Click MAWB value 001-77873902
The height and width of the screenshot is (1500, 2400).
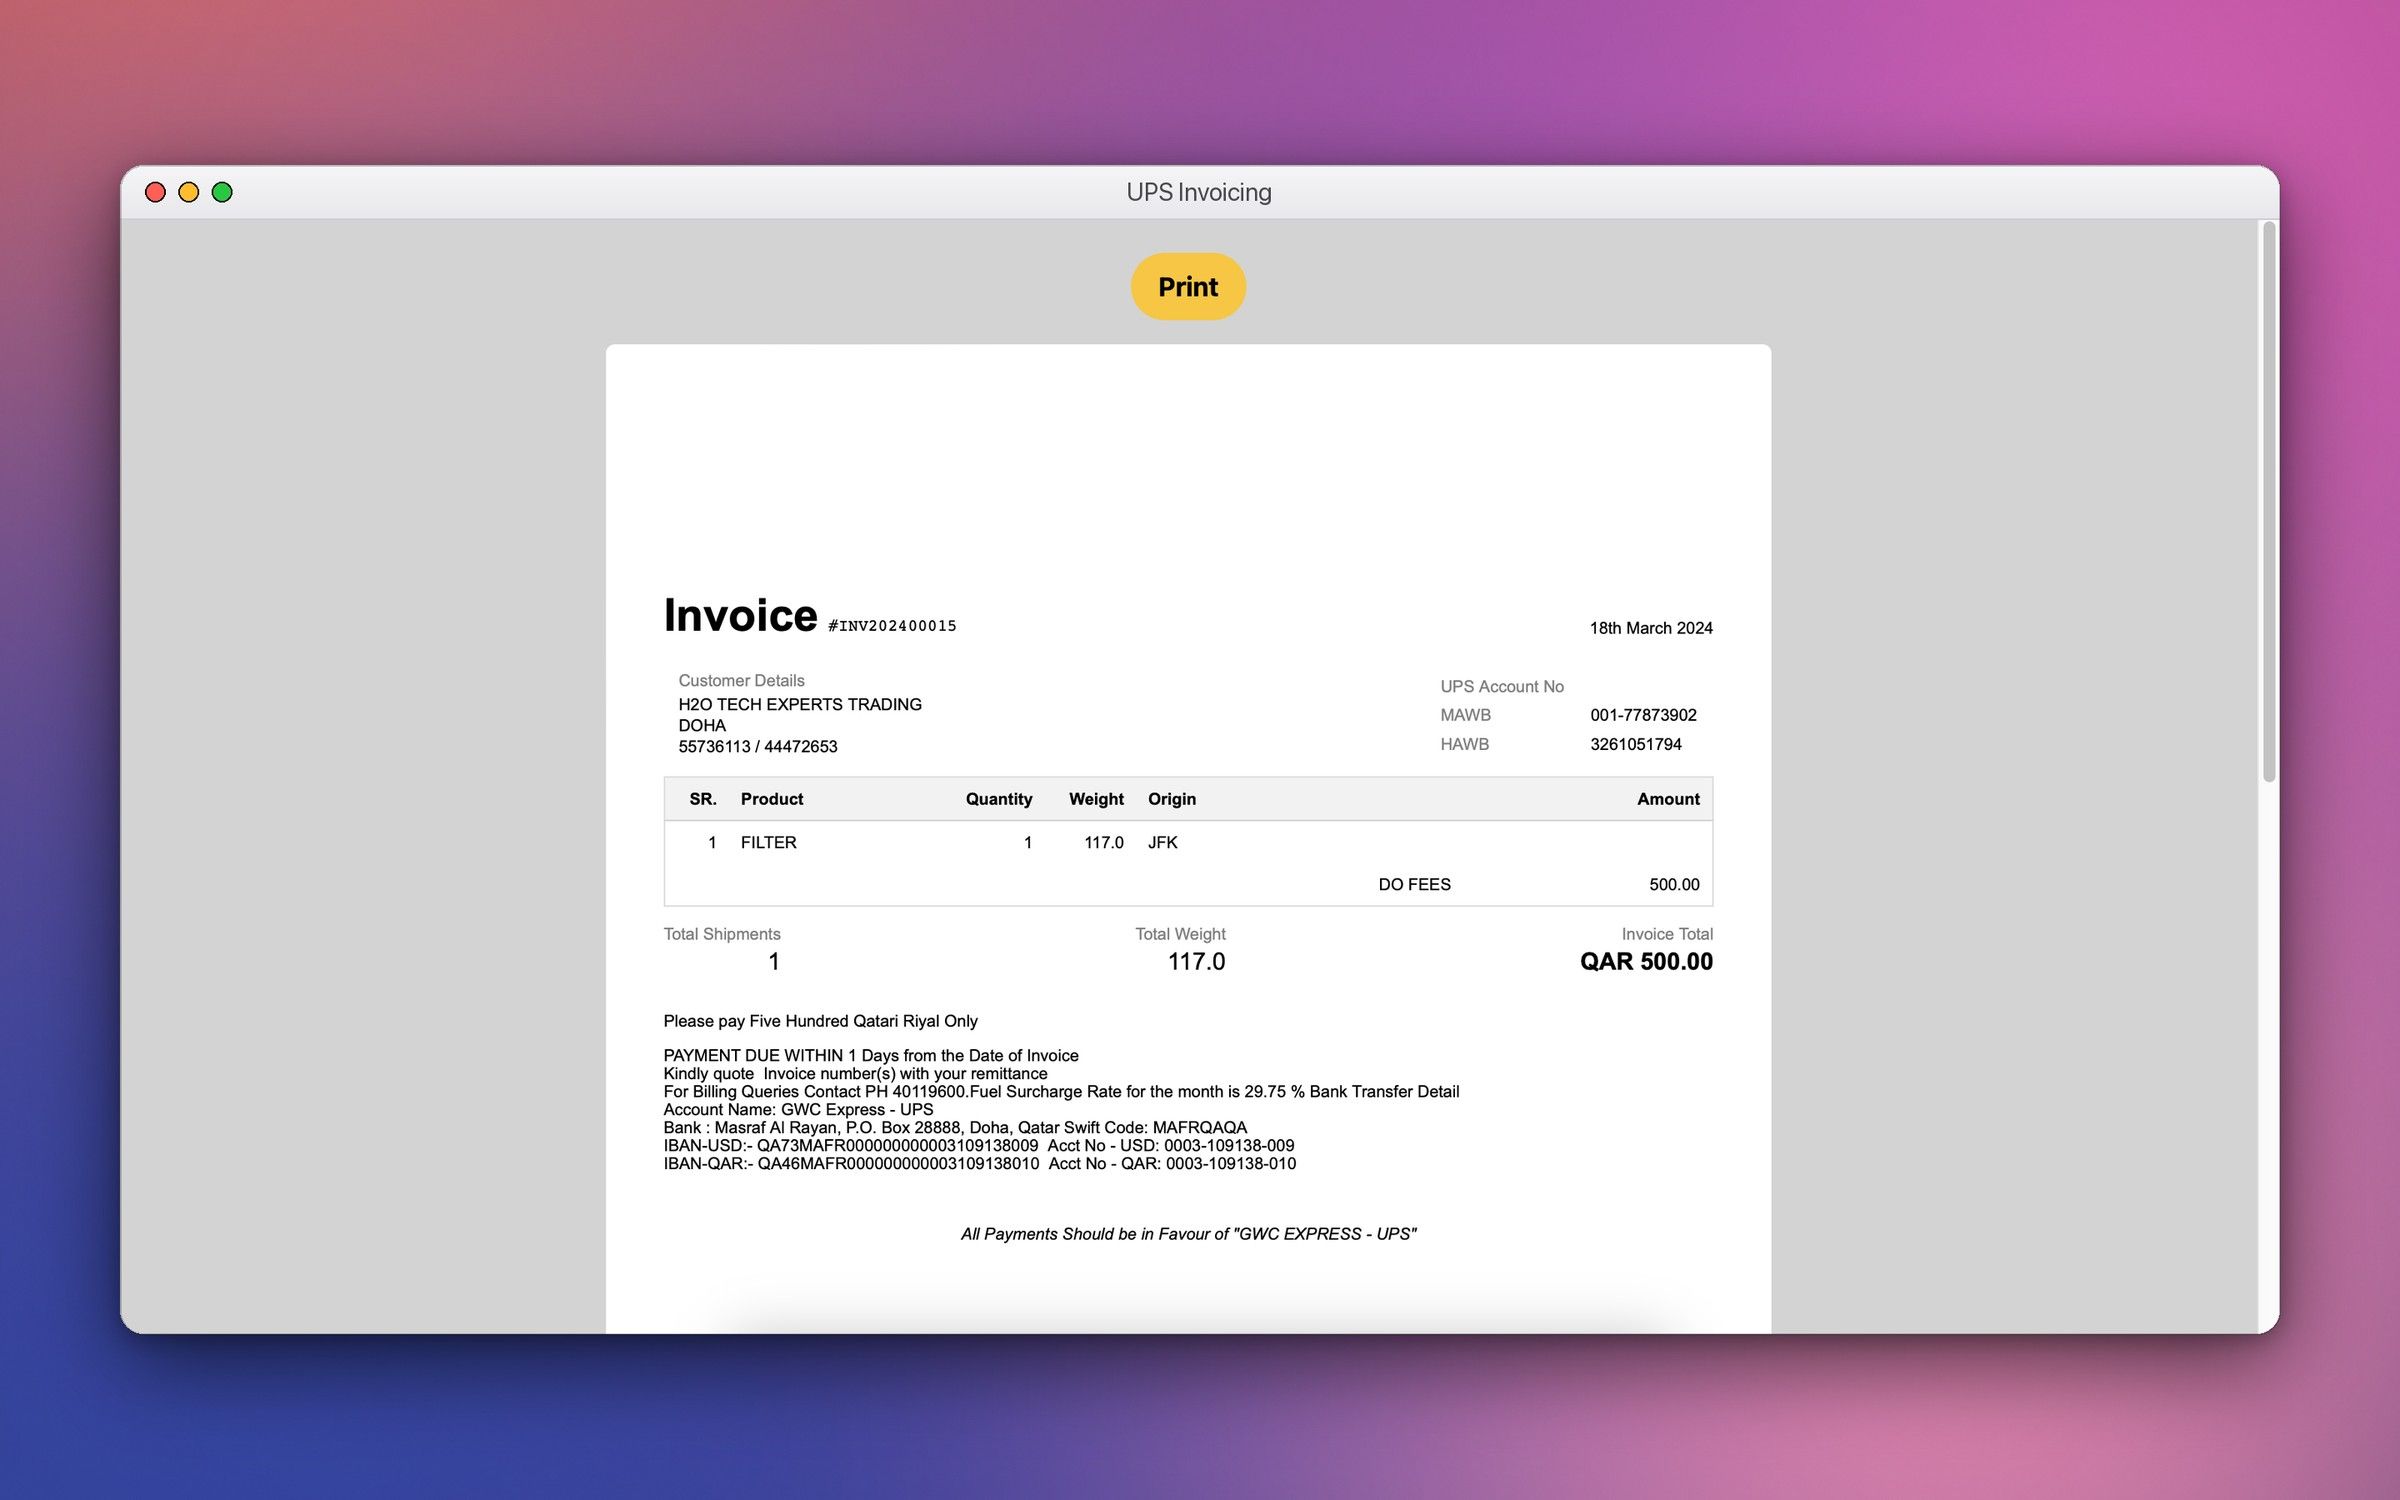coord(1643,715)
